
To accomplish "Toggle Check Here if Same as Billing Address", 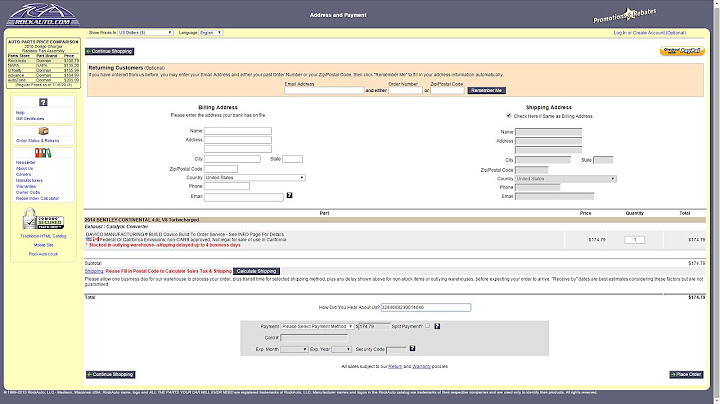I will pyautogui.click(x=509, y=116).
